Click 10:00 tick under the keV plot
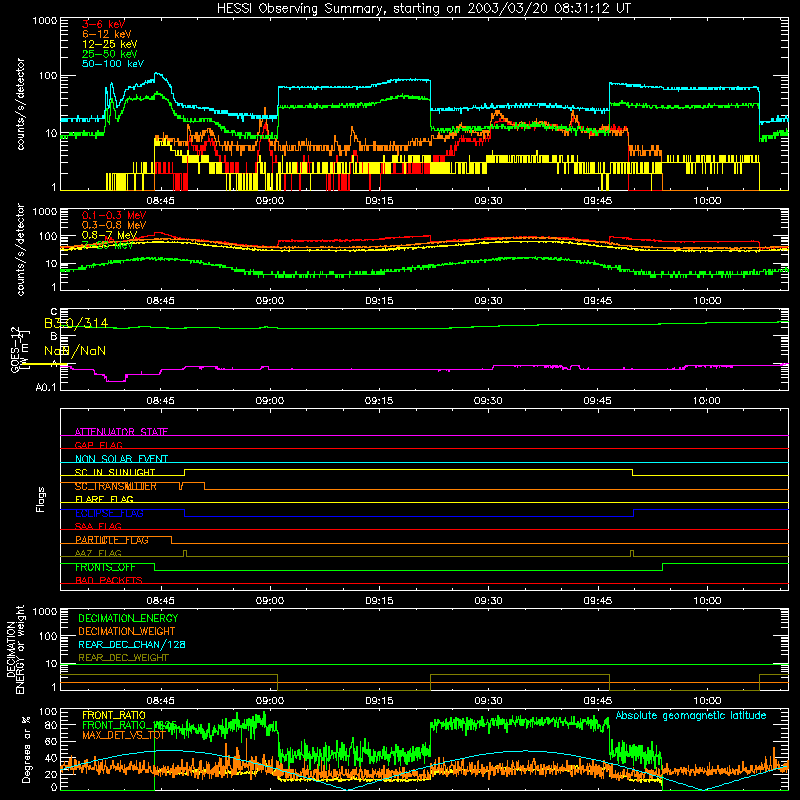Screen dimensions: 800x800 tap(707, 201)
